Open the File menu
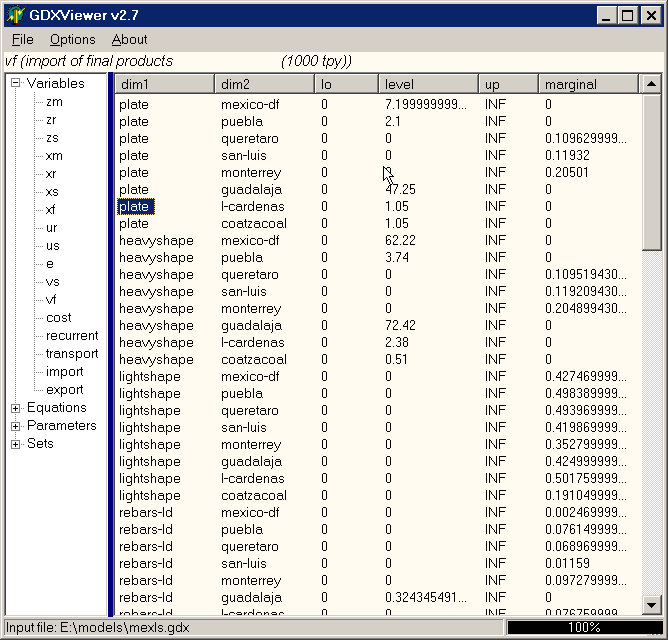The width and height of the screenshot is (668, 640). coord(22,39)
